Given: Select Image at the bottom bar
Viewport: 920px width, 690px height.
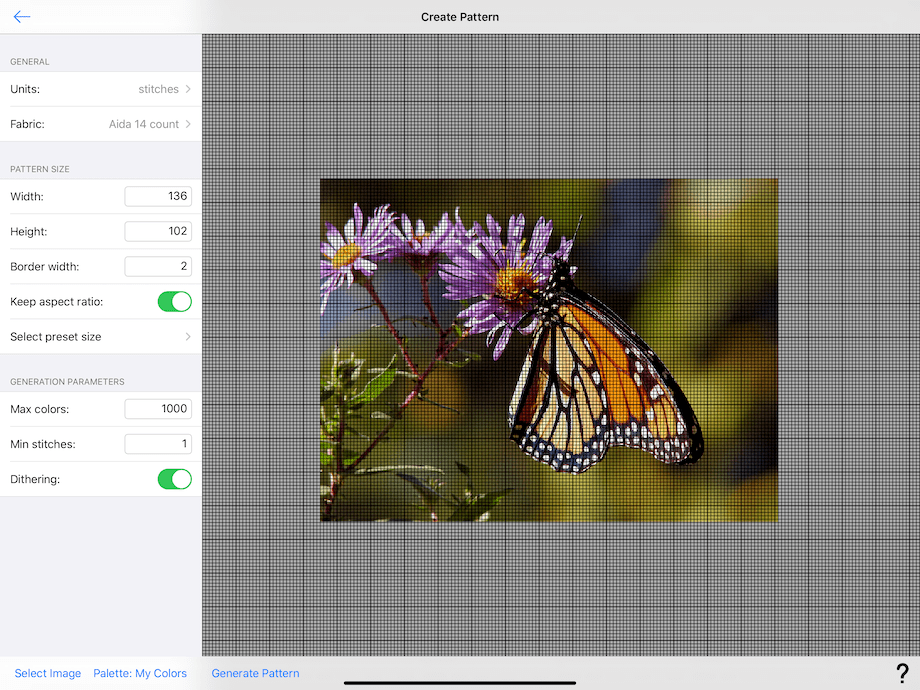Looking at the screenshot, I should click(47, 673).
